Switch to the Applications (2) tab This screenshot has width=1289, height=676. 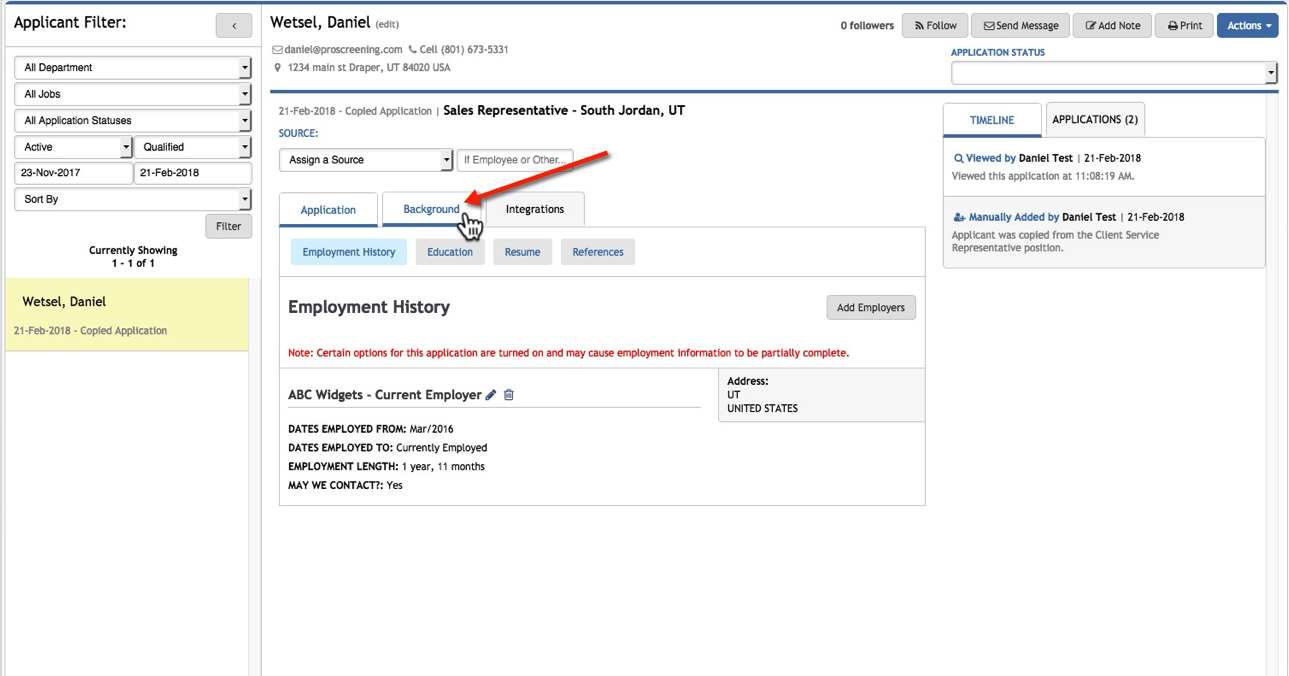pyautogui.click(x=1094, y=120)
